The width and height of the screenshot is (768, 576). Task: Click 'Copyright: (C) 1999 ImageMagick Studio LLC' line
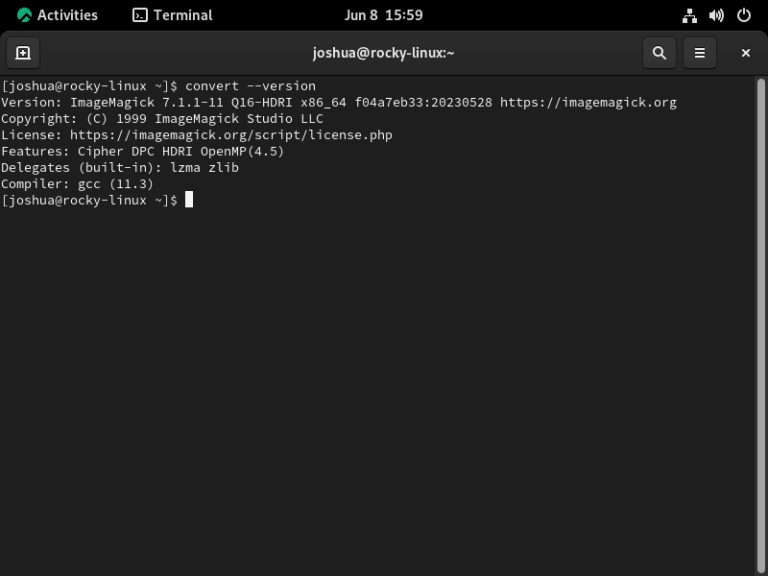click(x=162, y=119)
